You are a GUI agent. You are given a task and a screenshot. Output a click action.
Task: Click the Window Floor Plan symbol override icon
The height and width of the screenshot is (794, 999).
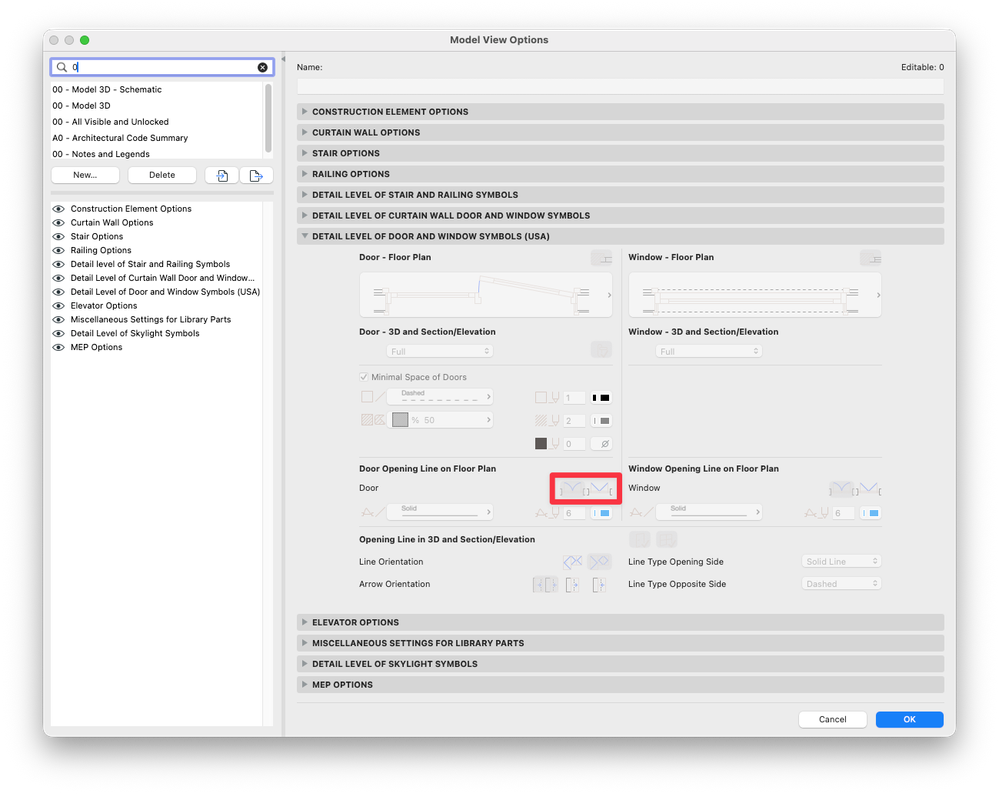click(x=870, y=257)
